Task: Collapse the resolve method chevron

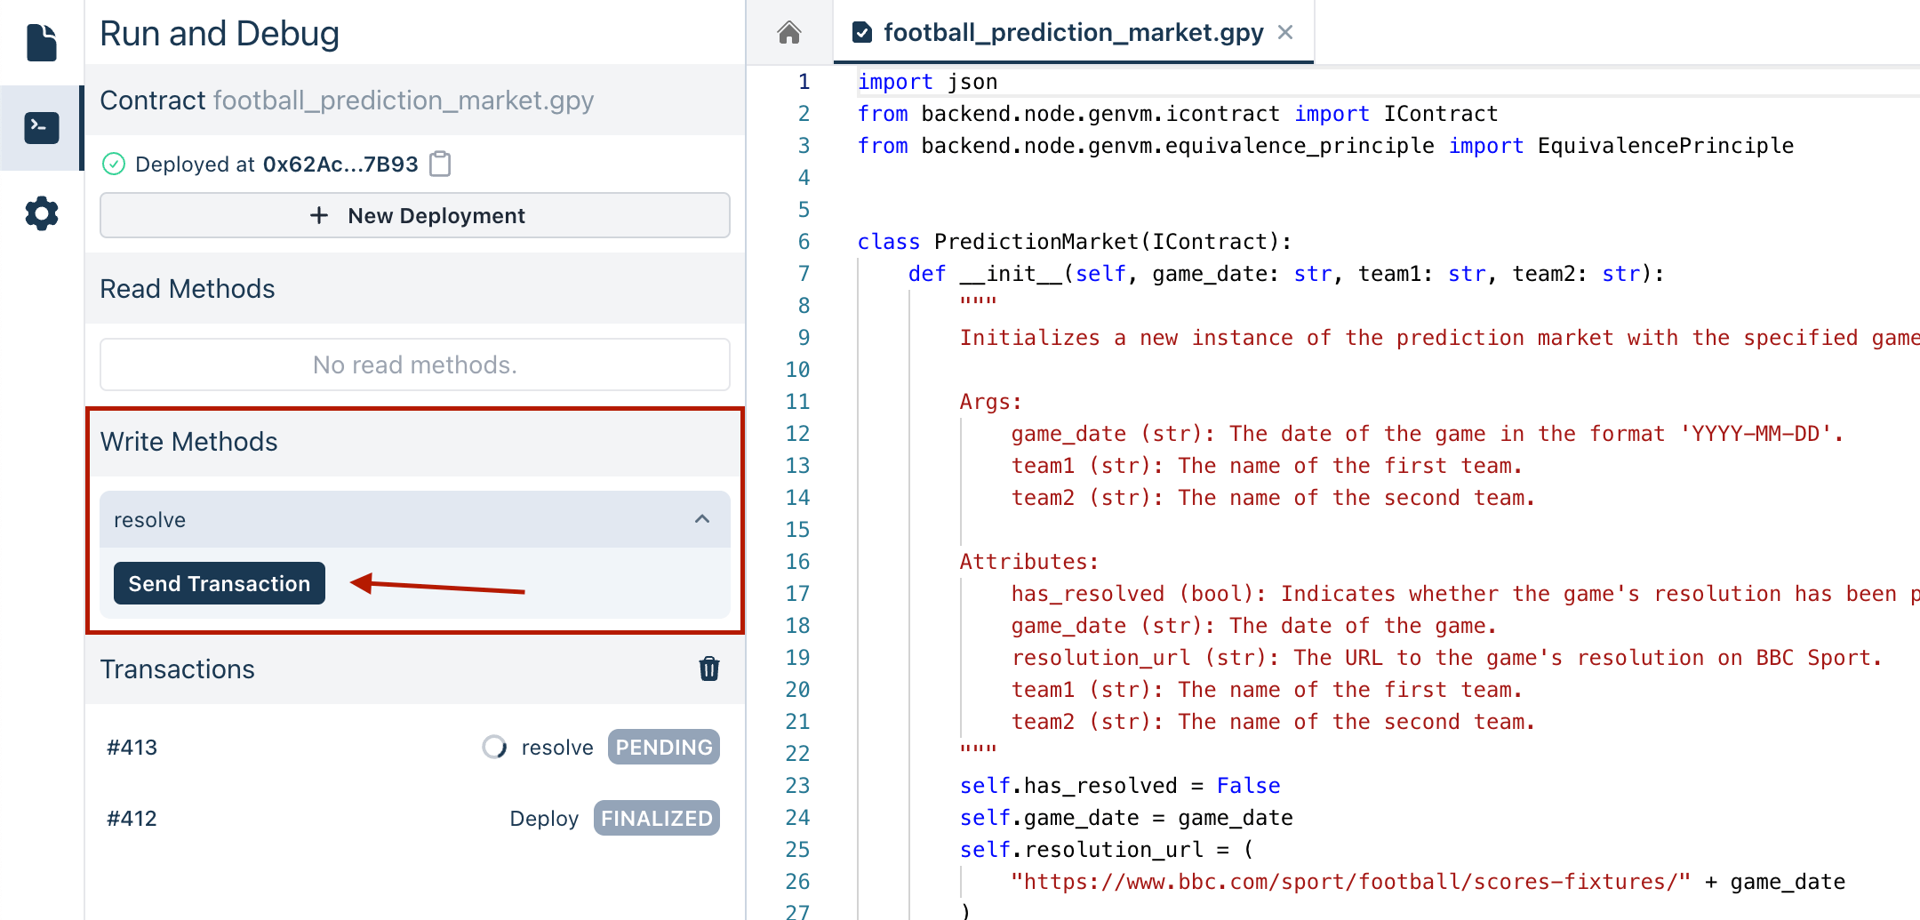Action: tap(702, 519)
